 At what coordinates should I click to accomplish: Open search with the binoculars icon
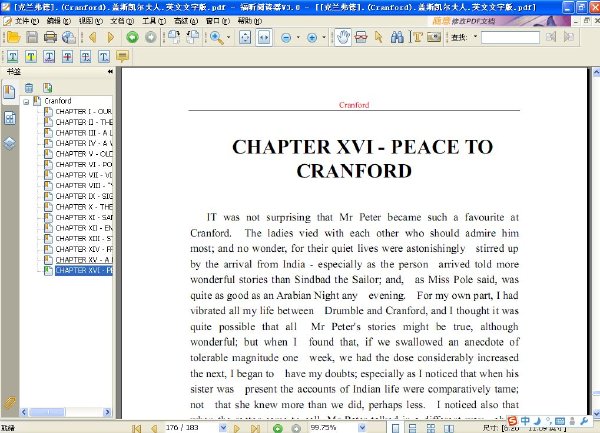tap(397, 37)
